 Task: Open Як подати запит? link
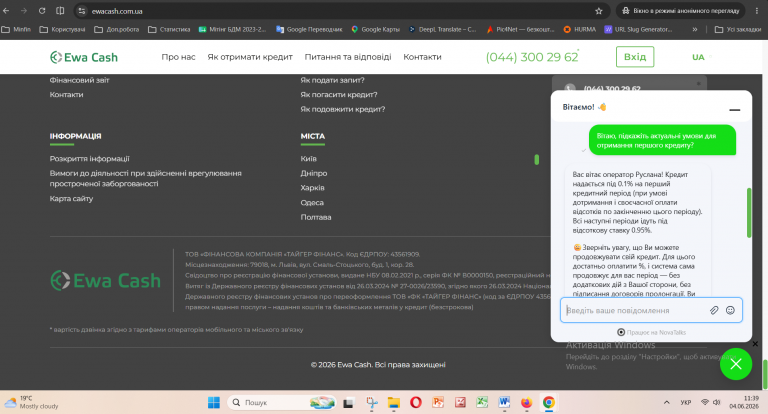coord(332,80)
